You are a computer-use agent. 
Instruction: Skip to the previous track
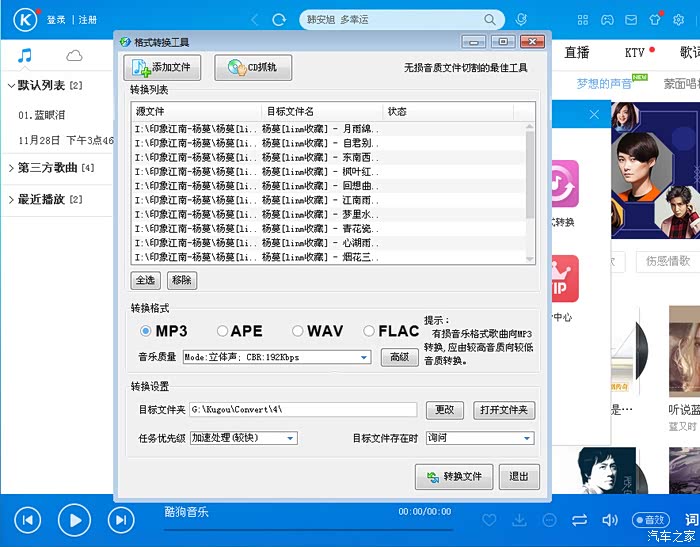(28, 519)
